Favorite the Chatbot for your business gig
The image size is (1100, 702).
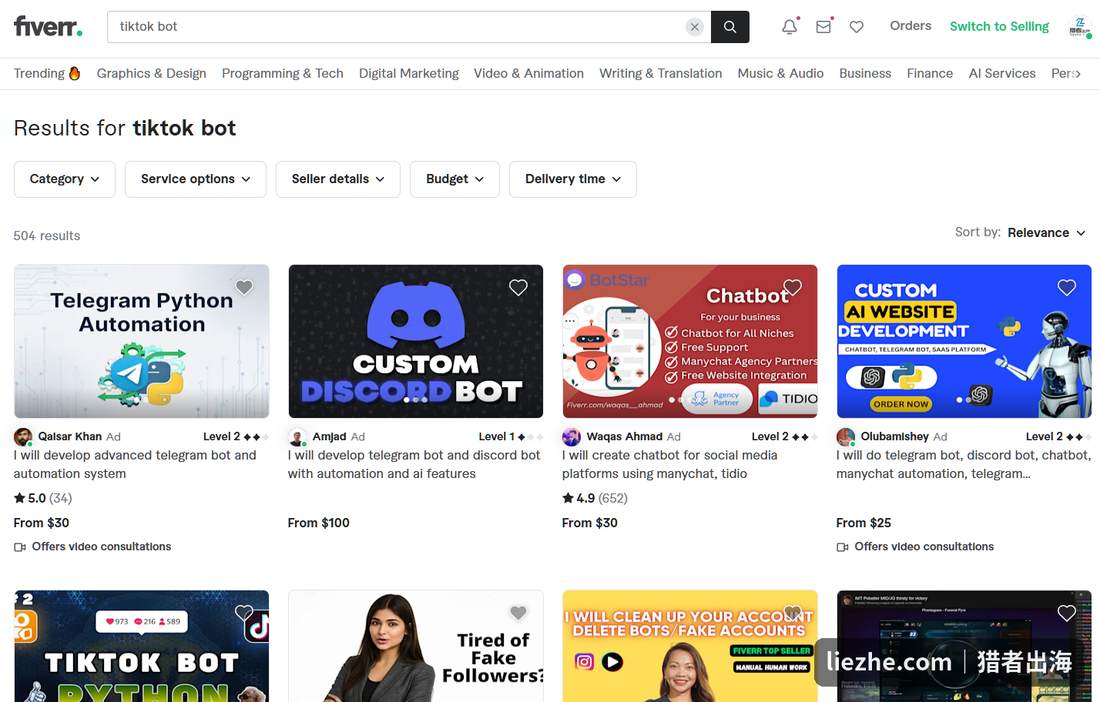(793, 287)
